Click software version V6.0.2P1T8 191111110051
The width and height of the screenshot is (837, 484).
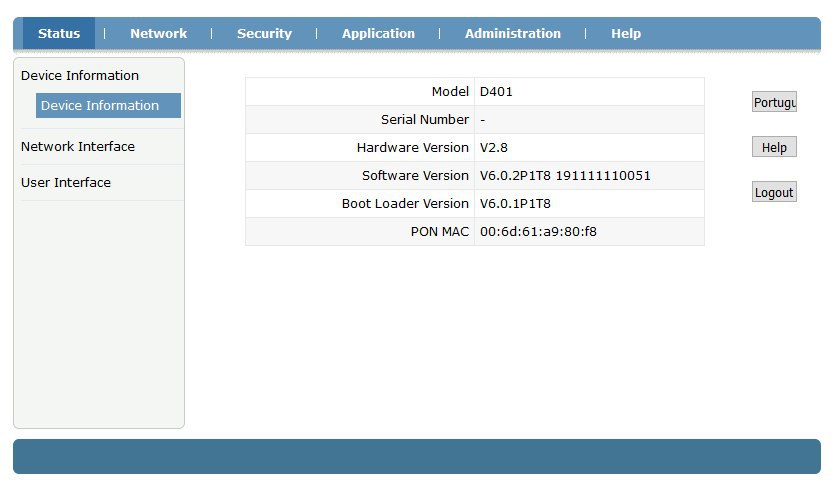565,176
